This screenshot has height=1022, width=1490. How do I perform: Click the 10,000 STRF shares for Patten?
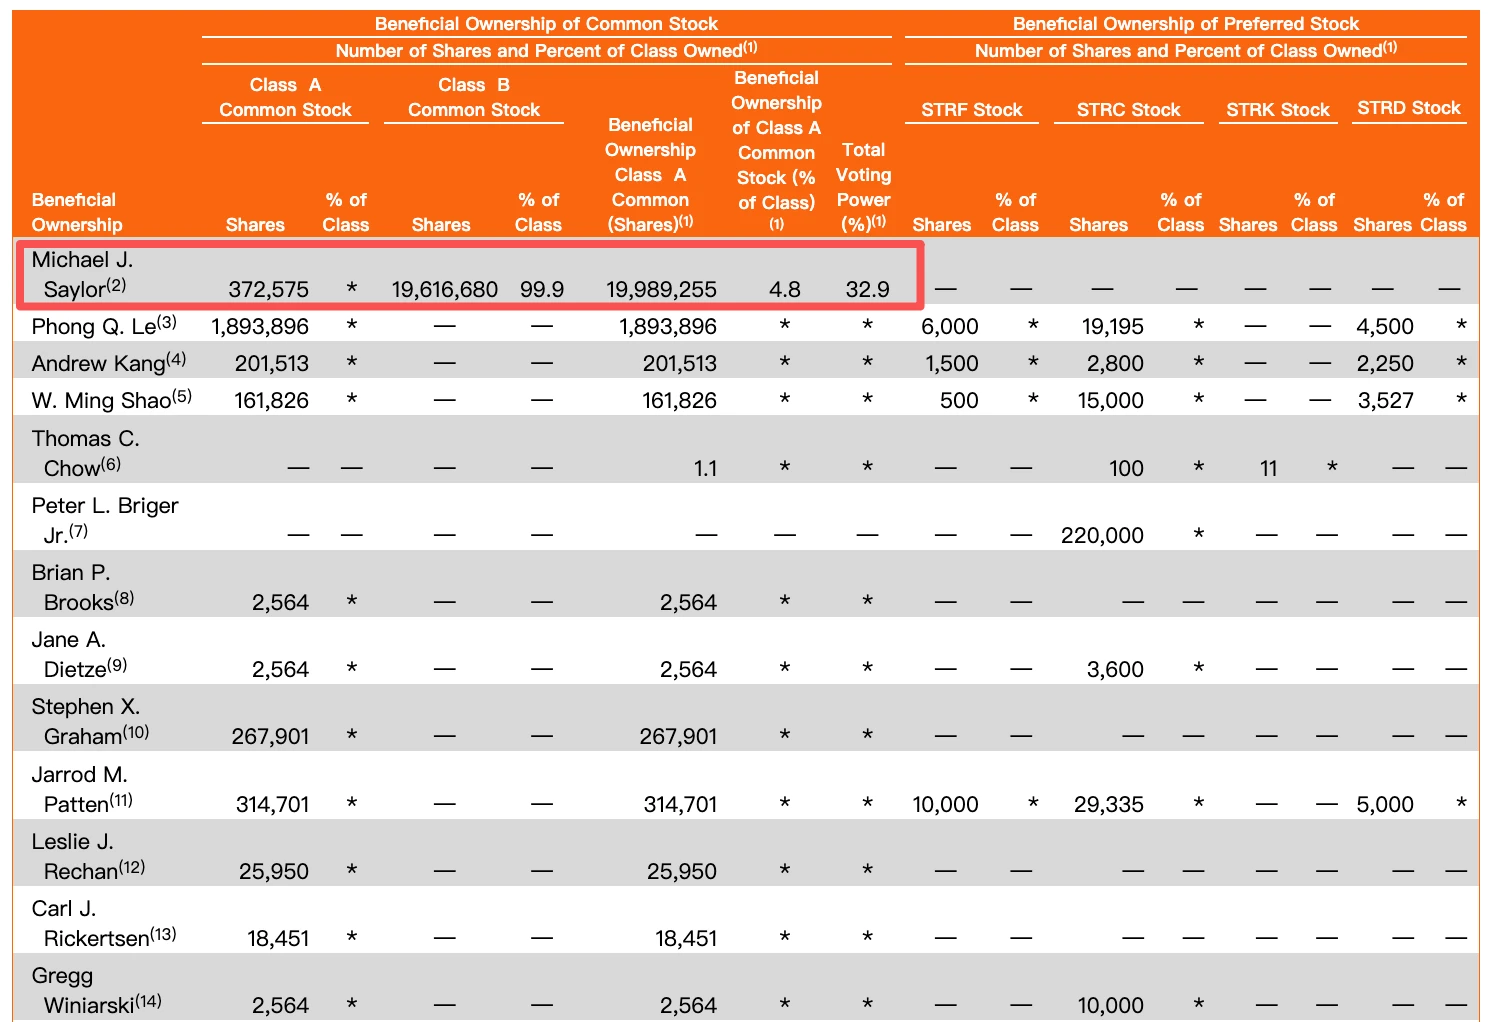coord(945,804)
